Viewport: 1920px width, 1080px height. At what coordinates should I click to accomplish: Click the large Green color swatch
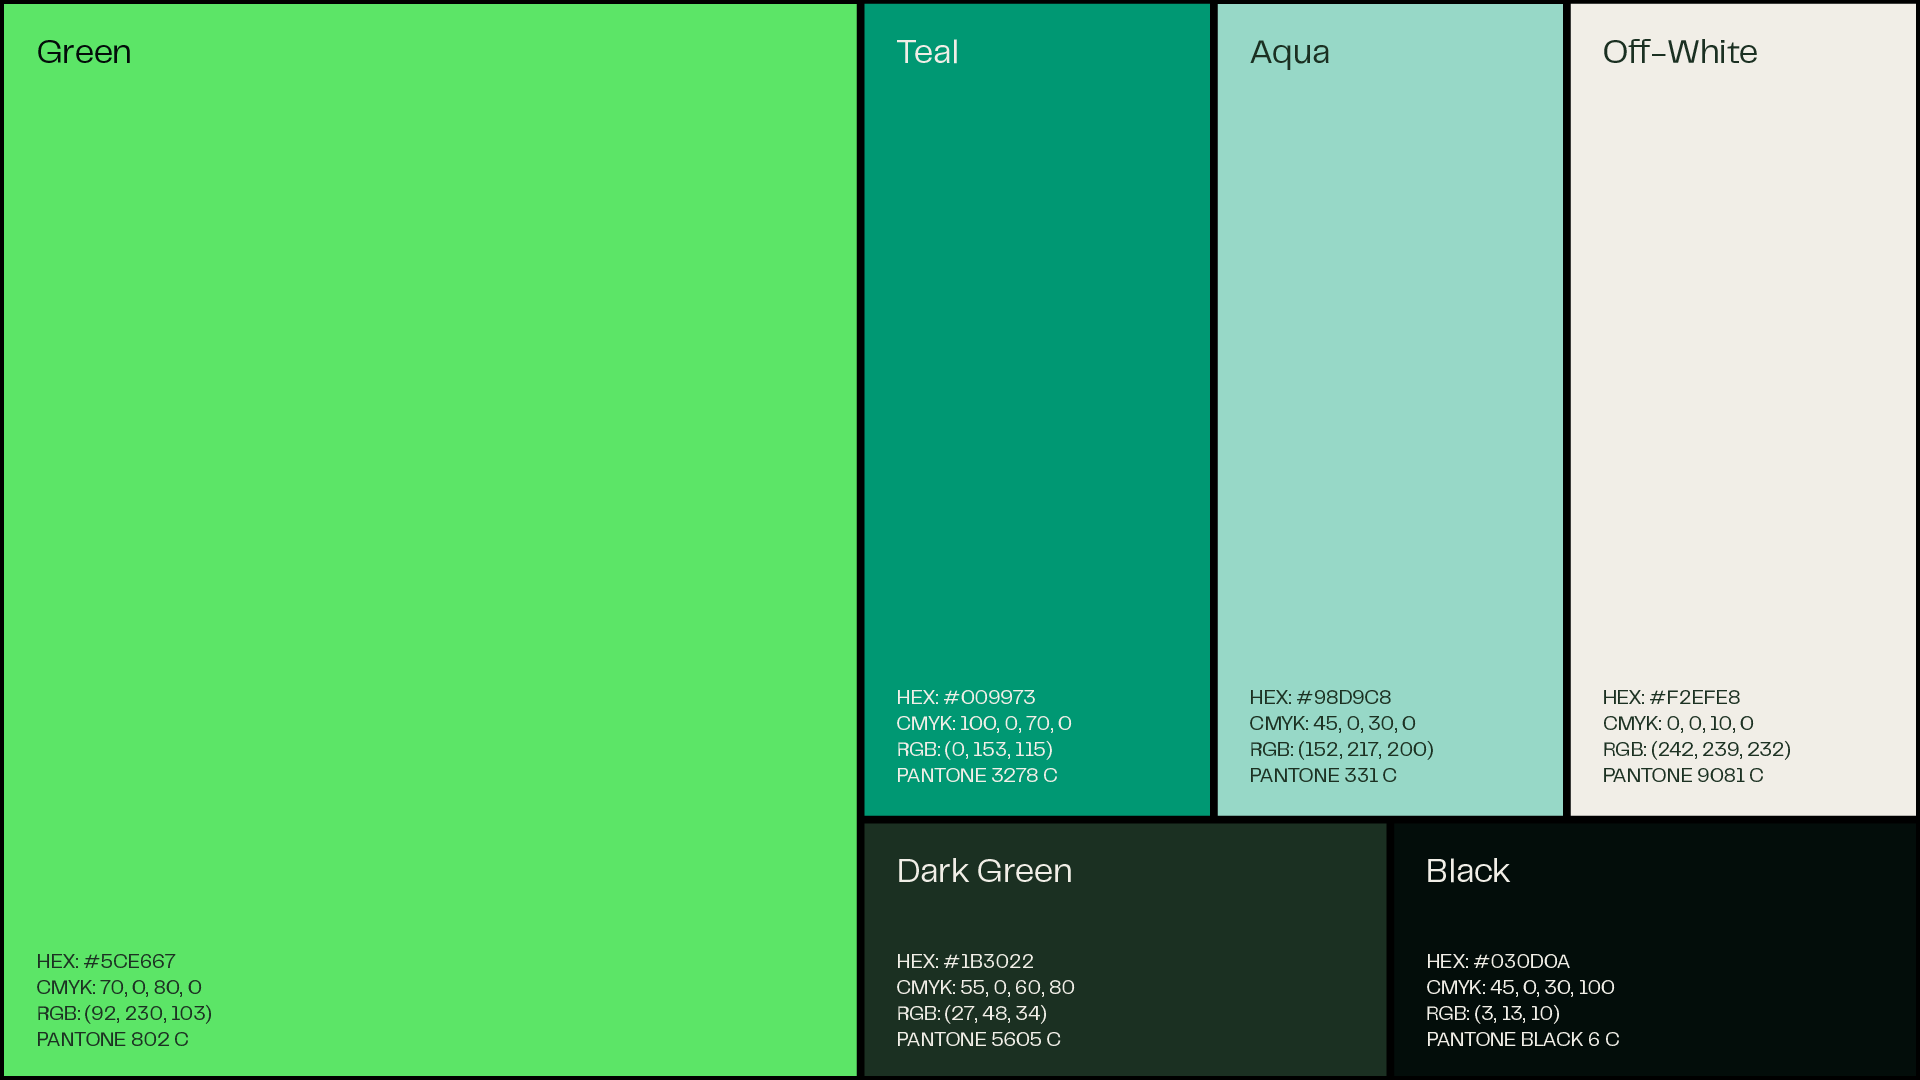click(430, 500)
